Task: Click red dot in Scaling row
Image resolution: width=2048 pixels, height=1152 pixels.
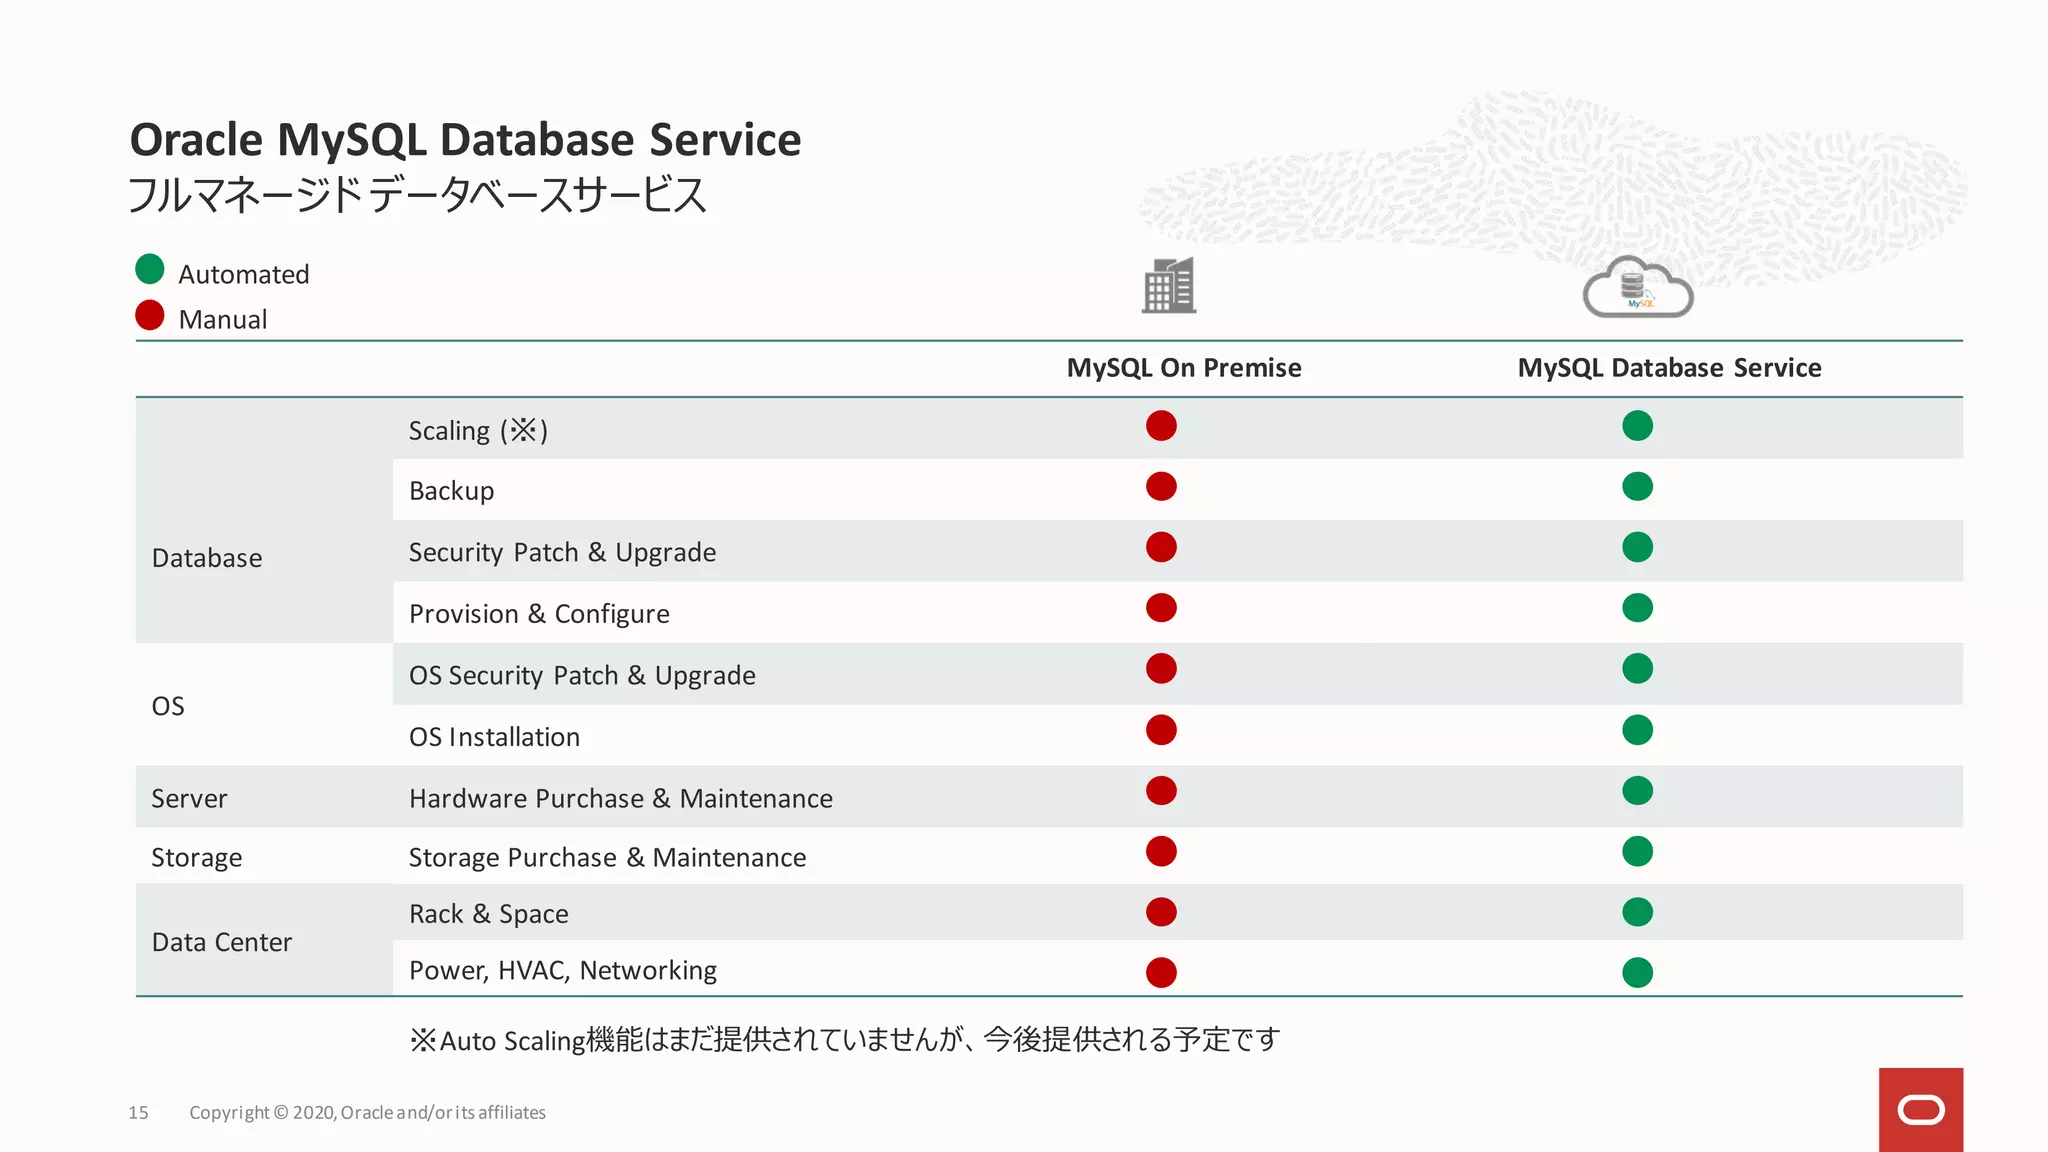Action: pos(1161,426)
